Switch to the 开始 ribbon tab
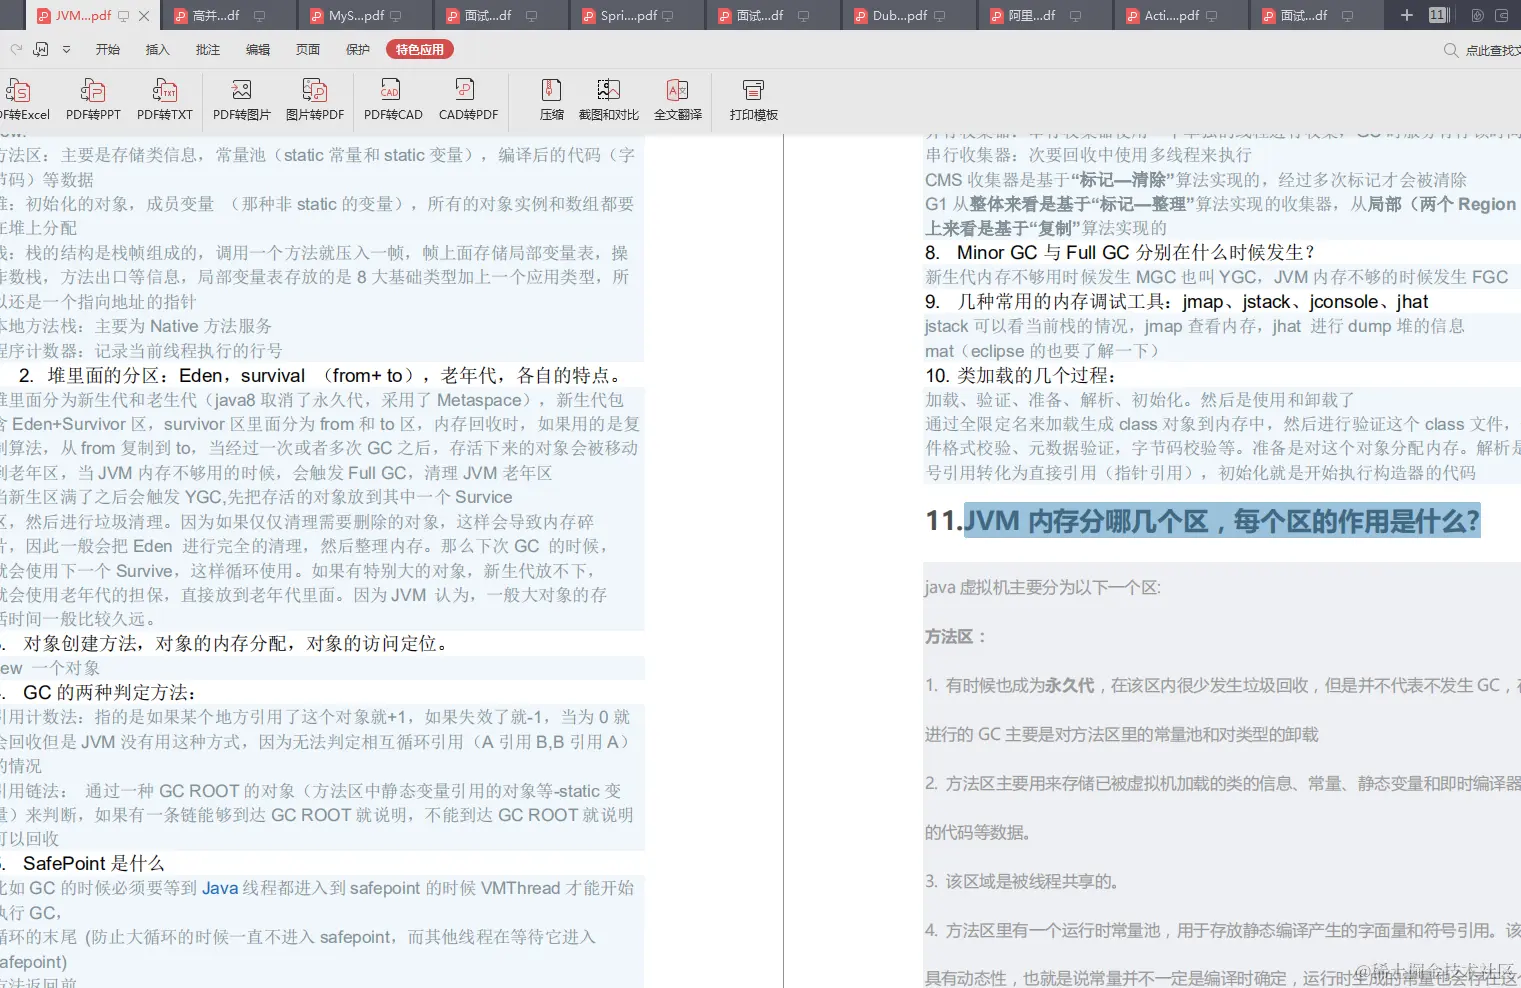 click(x=107, y=48)
